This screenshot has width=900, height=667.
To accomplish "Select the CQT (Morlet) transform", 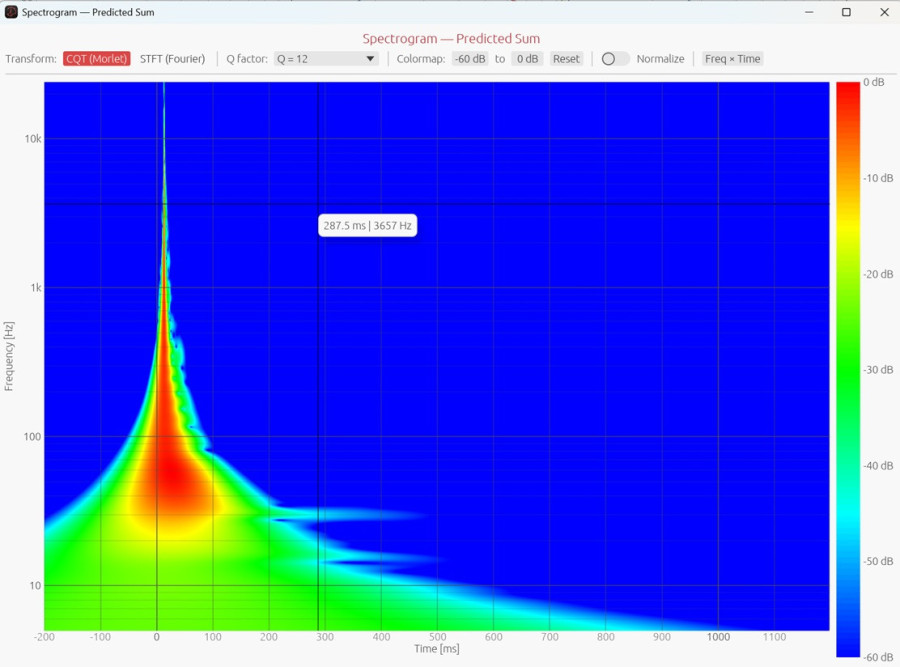I will pos(96,59).
